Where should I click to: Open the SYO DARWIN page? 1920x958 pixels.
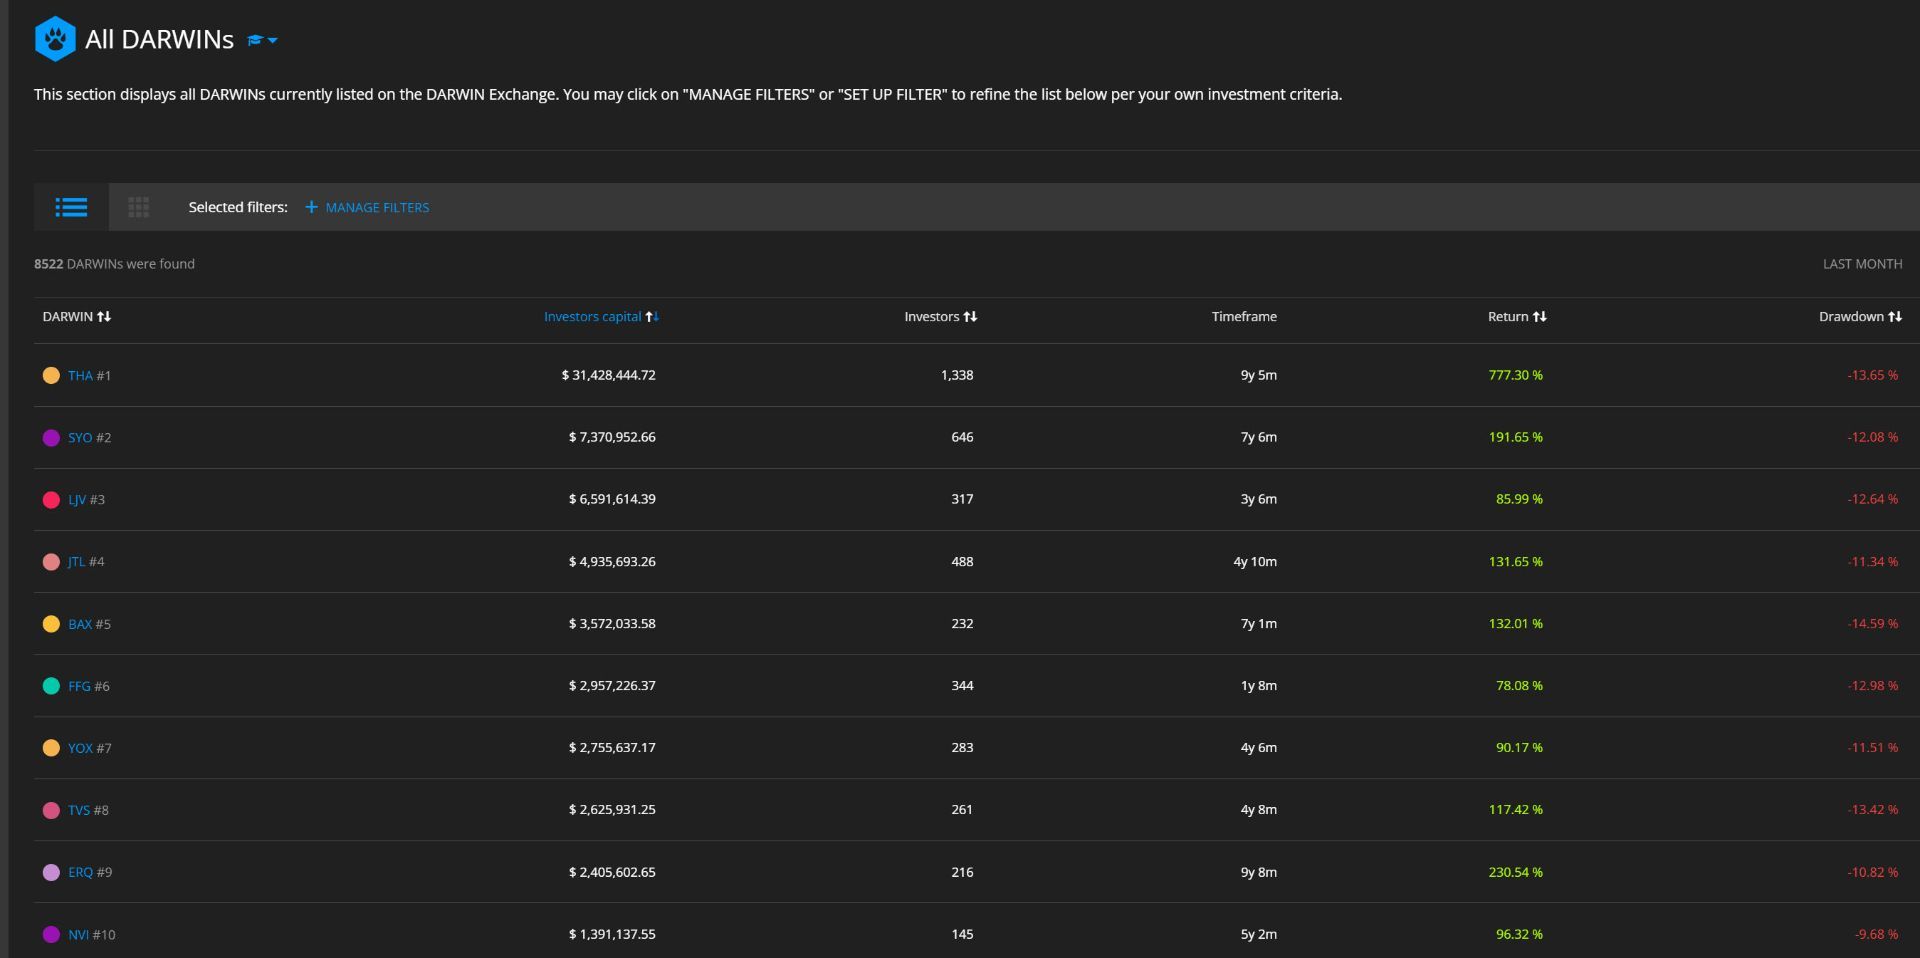click(80, 438)
